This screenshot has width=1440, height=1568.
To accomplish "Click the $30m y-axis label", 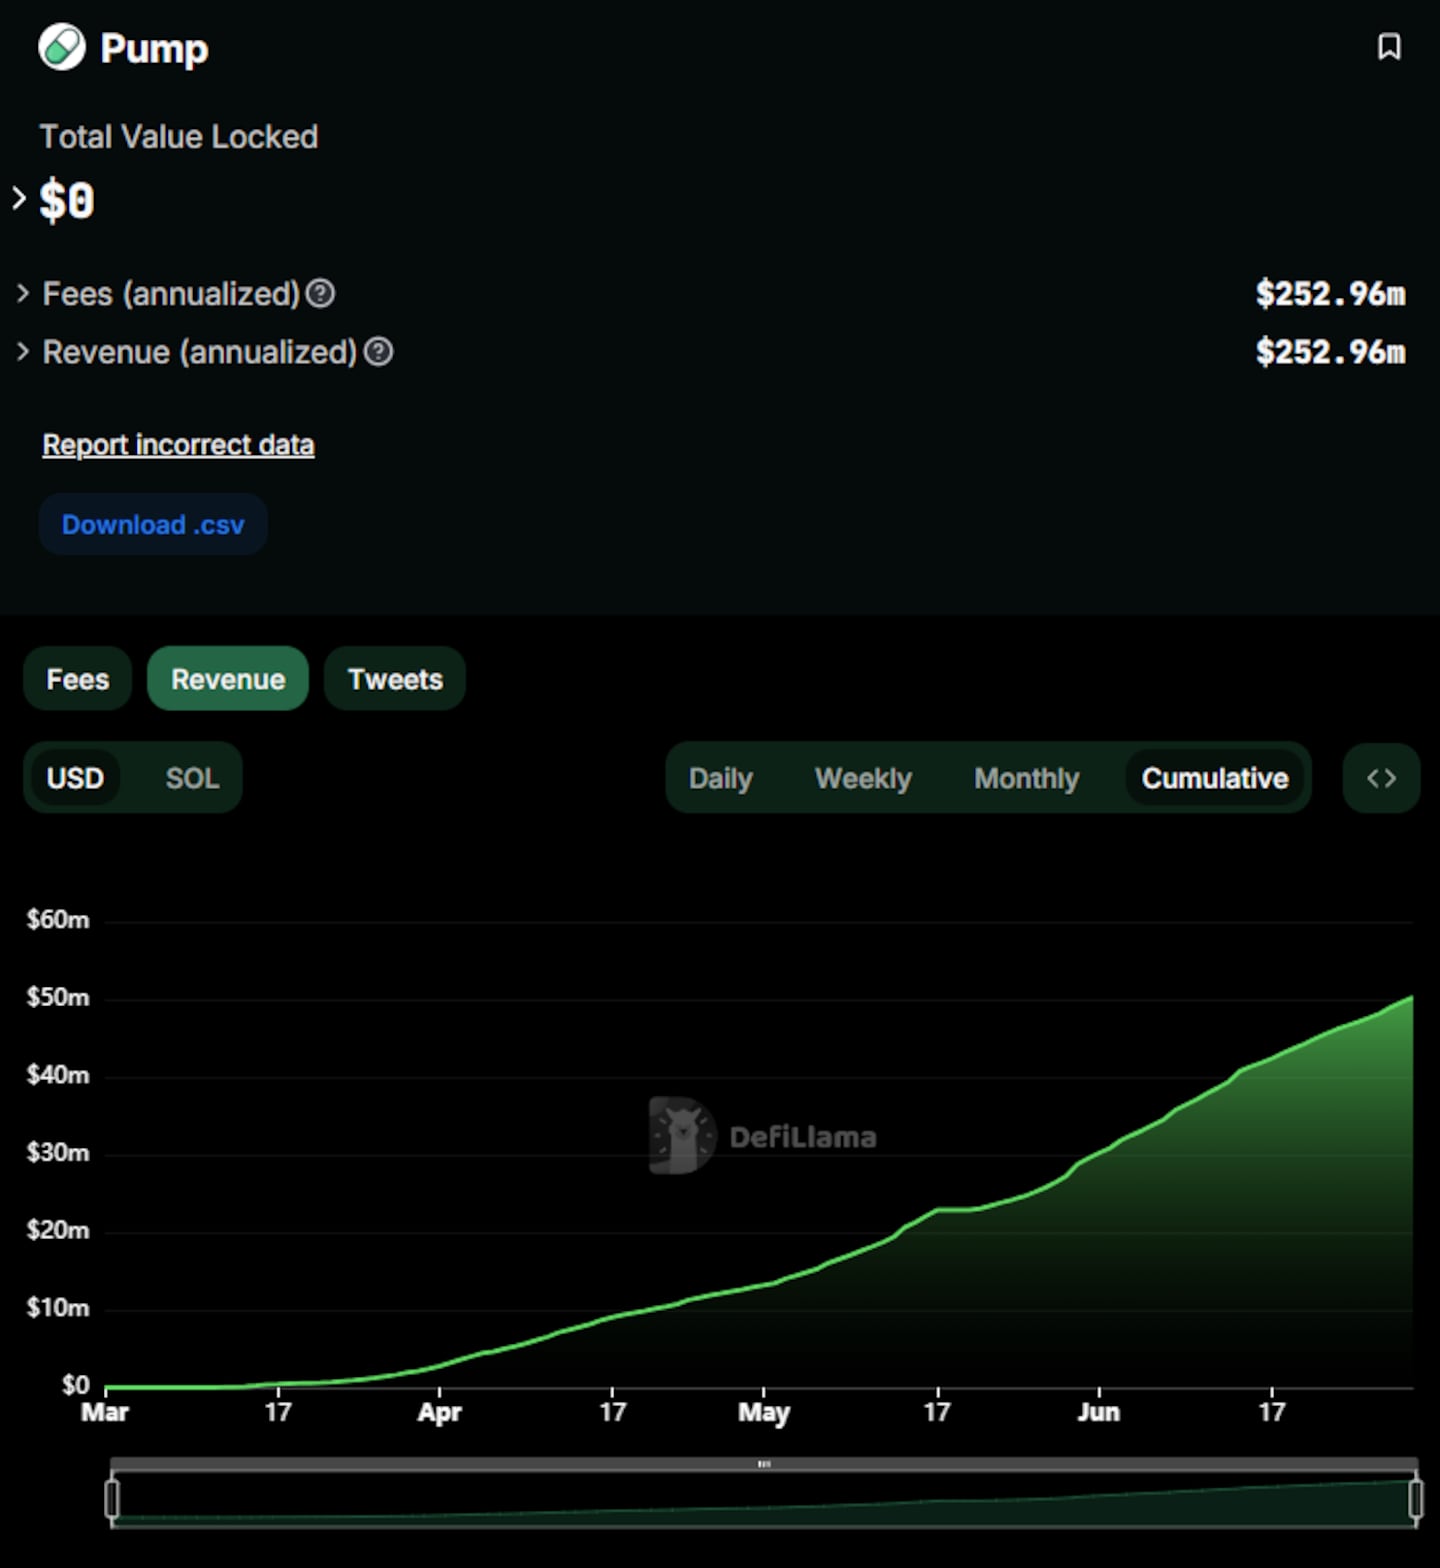I will pyautogui.click(x=58, y=1152).
